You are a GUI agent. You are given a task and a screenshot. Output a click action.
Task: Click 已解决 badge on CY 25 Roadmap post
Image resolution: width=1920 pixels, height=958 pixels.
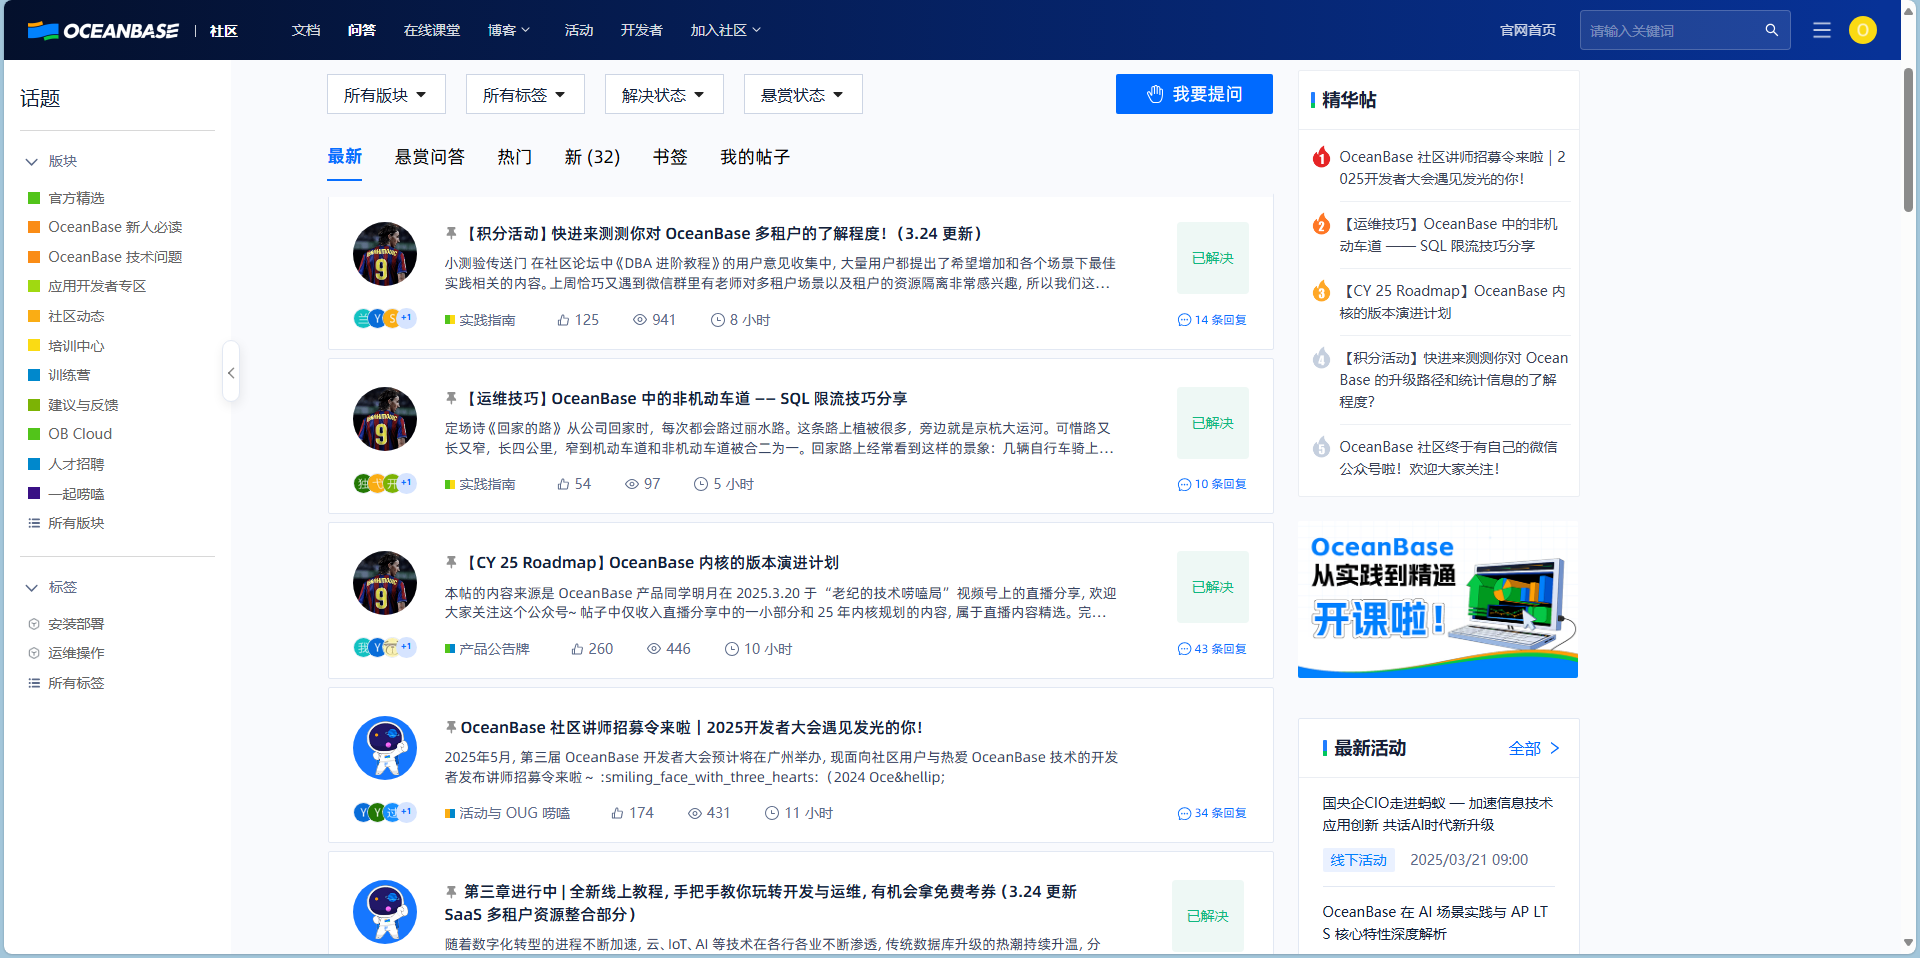pos(1213,587)
